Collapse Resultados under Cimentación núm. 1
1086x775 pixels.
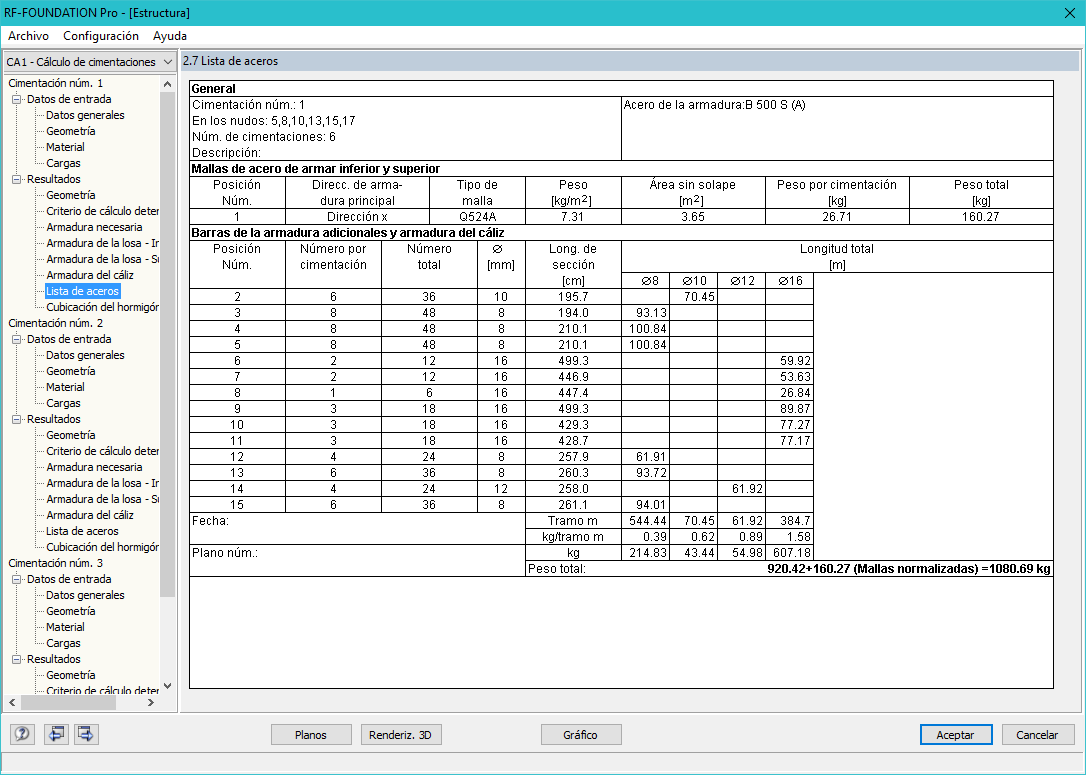pyautogui.click(x=17, y=179)
